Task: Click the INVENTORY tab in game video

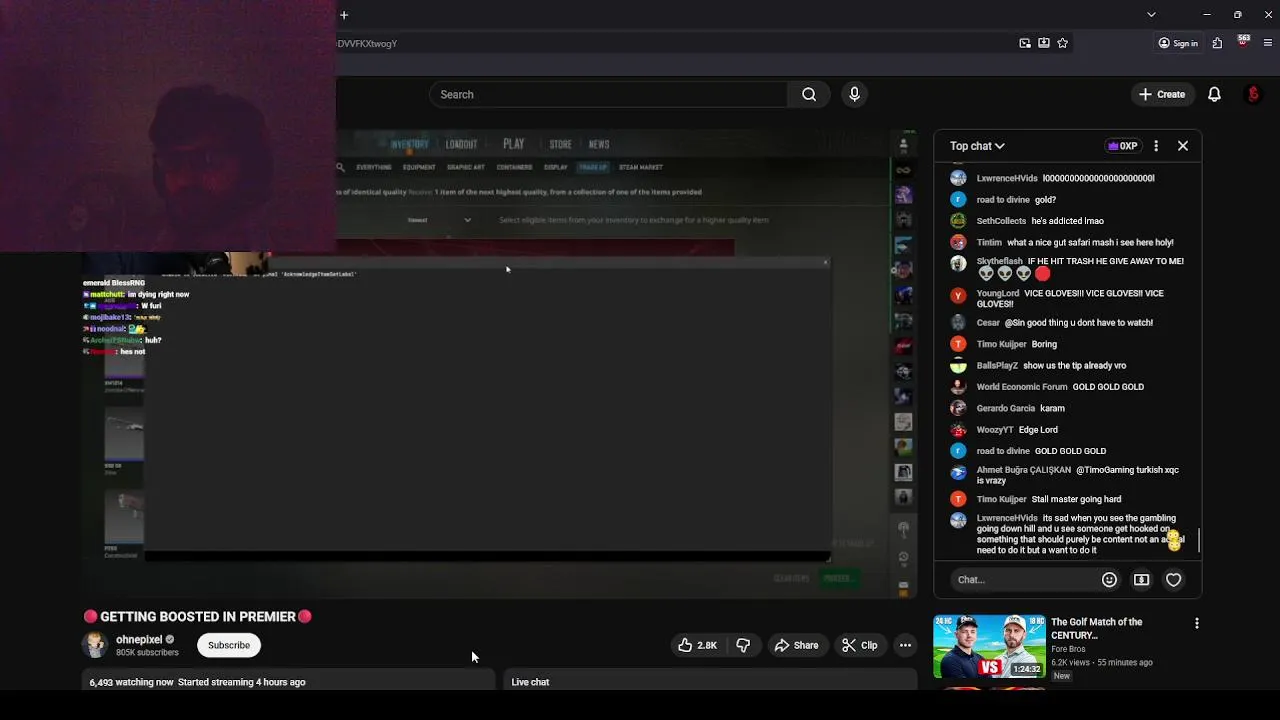Action: pyautogui.click(x=409, y=144)
